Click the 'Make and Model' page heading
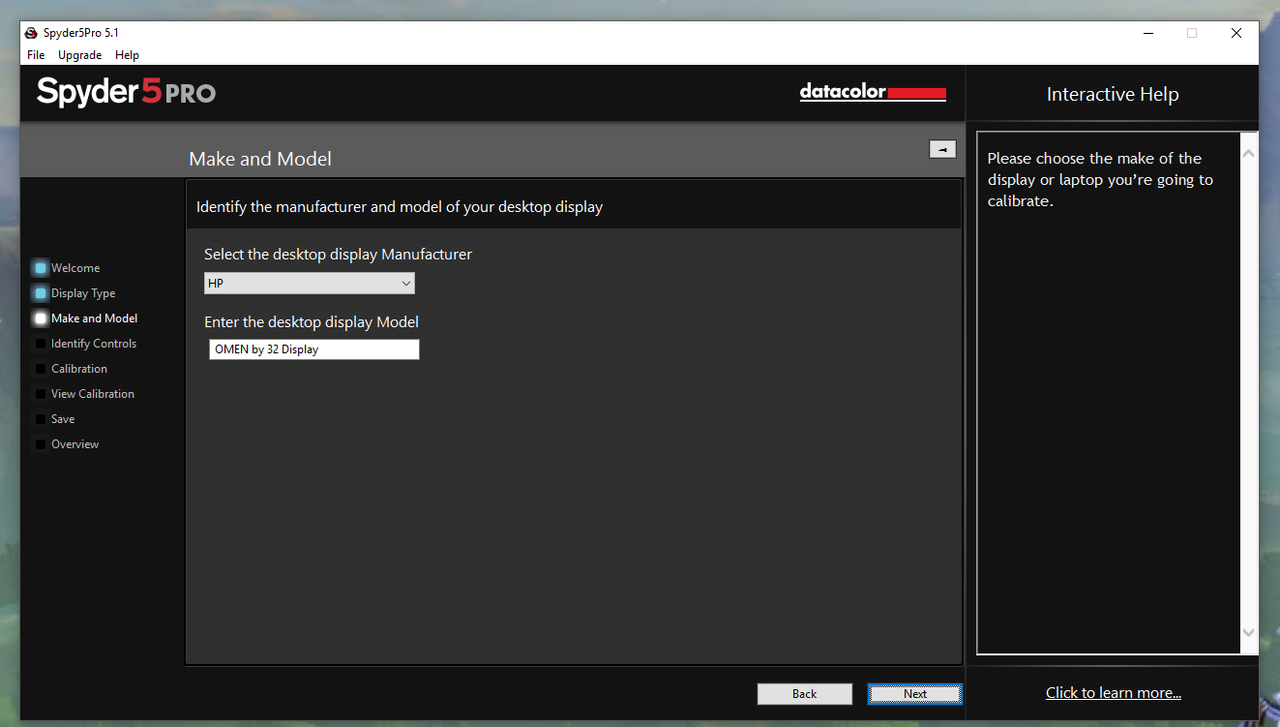1280x727 pixels. click(260, 159)
